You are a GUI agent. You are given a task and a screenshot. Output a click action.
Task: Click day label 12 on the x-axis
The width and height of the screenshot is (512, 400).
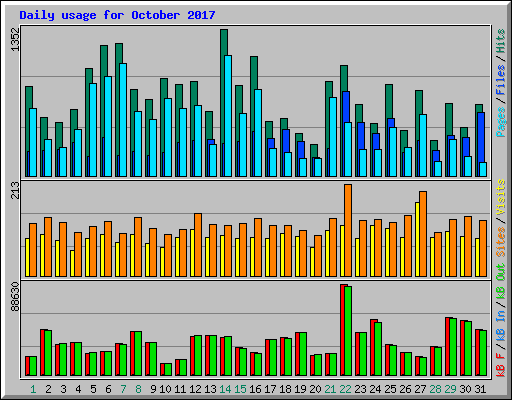tap(195, 389)
